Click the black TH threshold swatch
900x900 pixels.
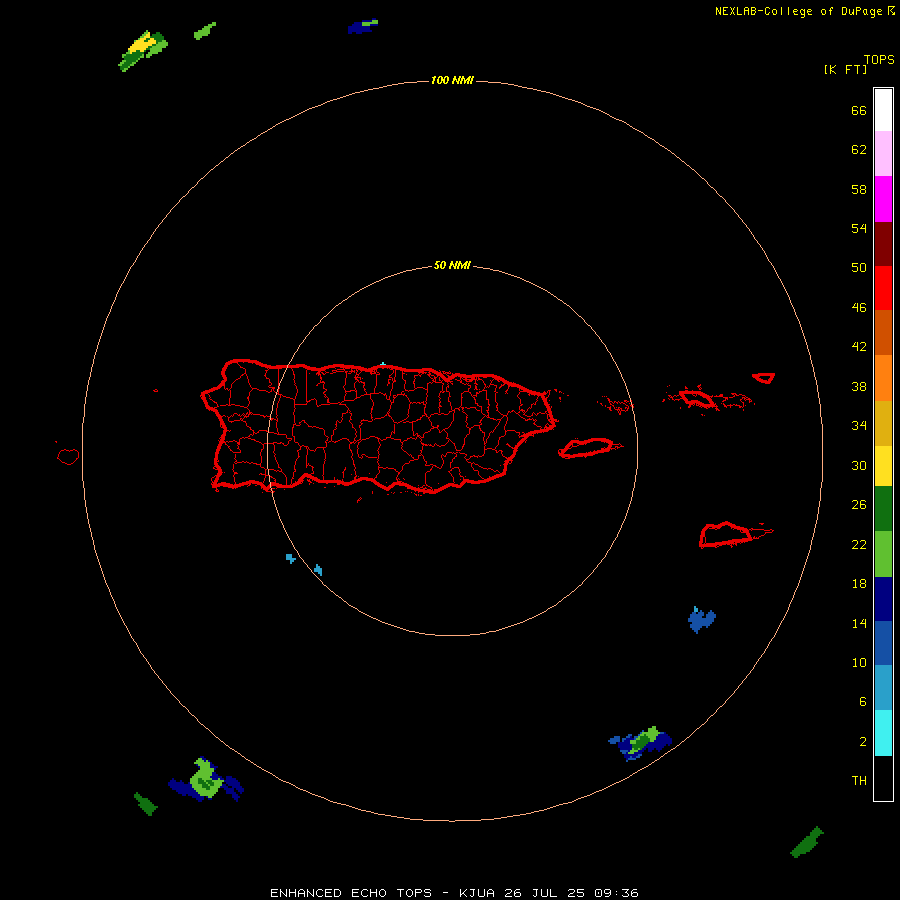pyautogui.click(x=883, y=778)
